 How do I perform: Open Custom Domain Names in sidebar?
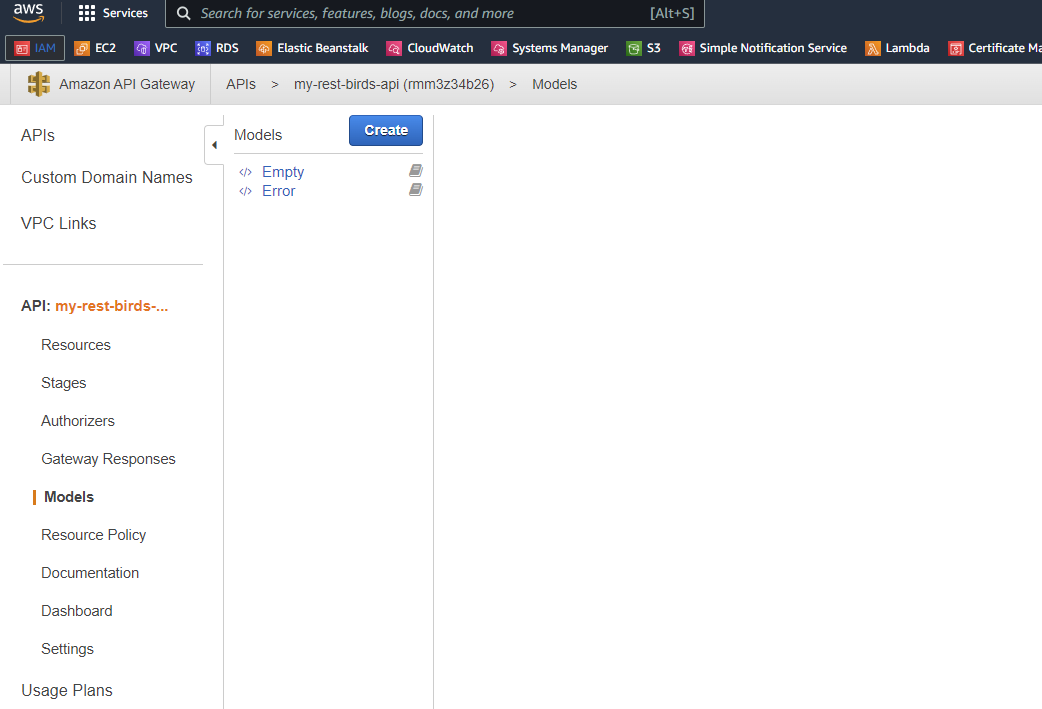tap(107, 177)
